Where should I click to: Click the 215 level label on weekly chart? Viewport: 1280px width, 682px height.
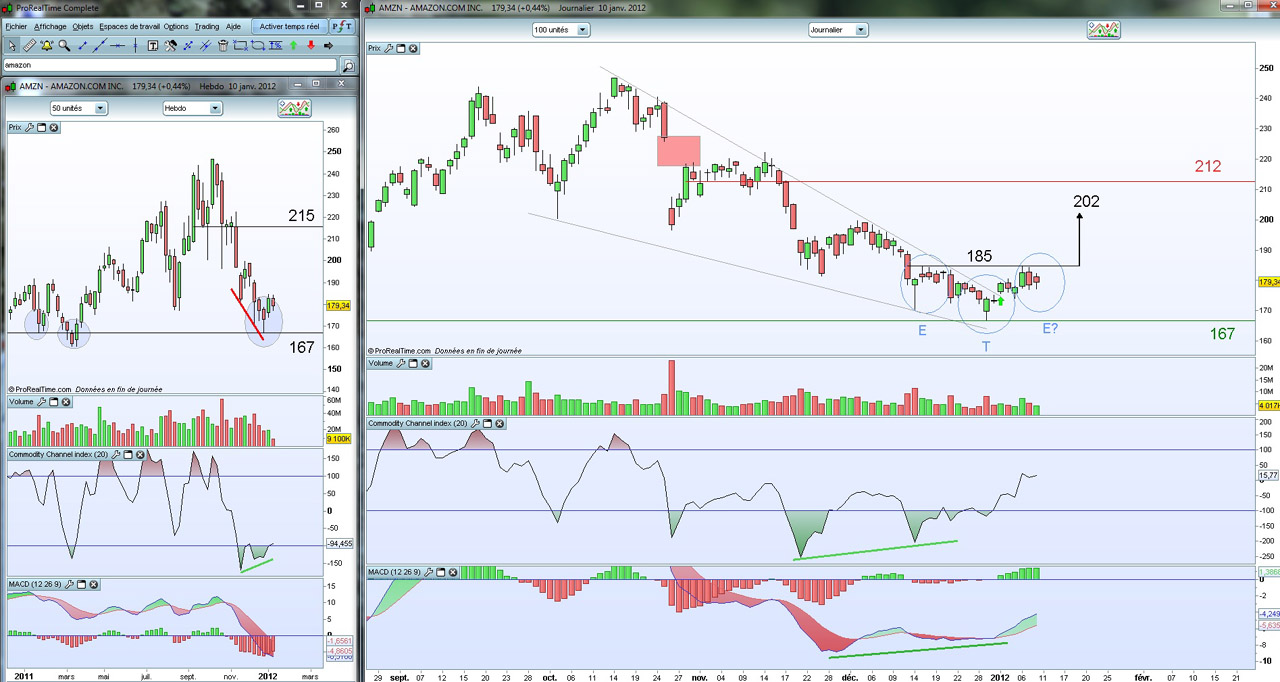click(301, 215)
